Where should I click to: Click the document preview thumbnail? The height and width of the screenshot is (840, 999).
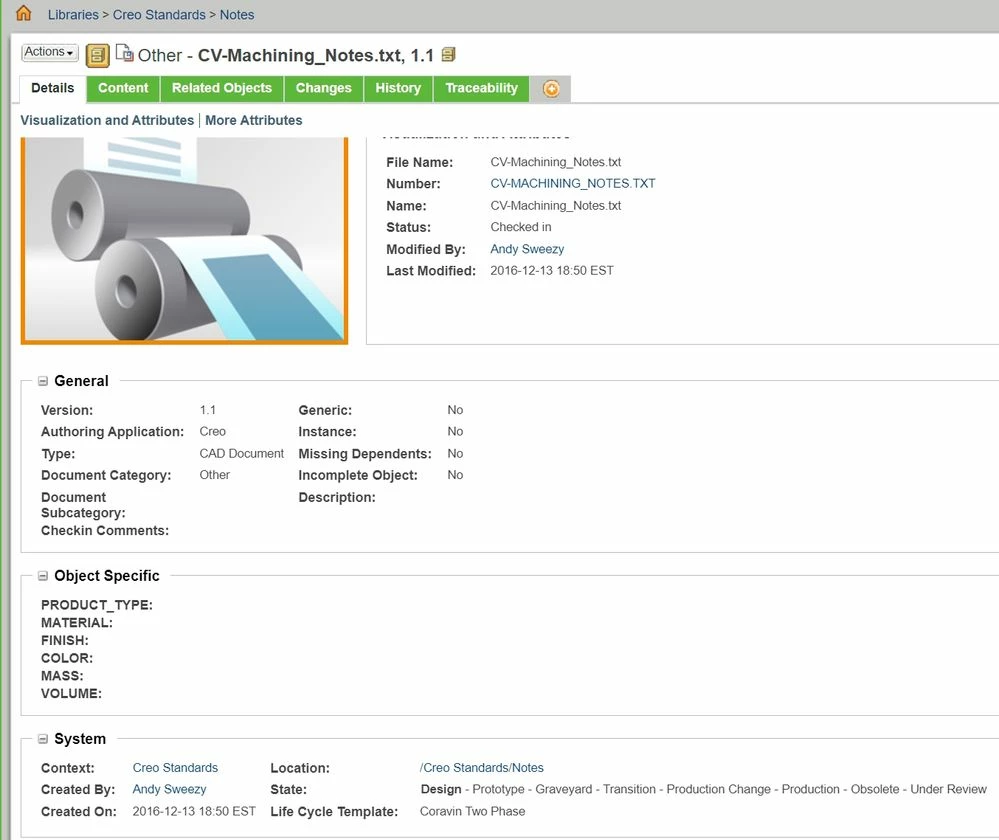[184, 240]
